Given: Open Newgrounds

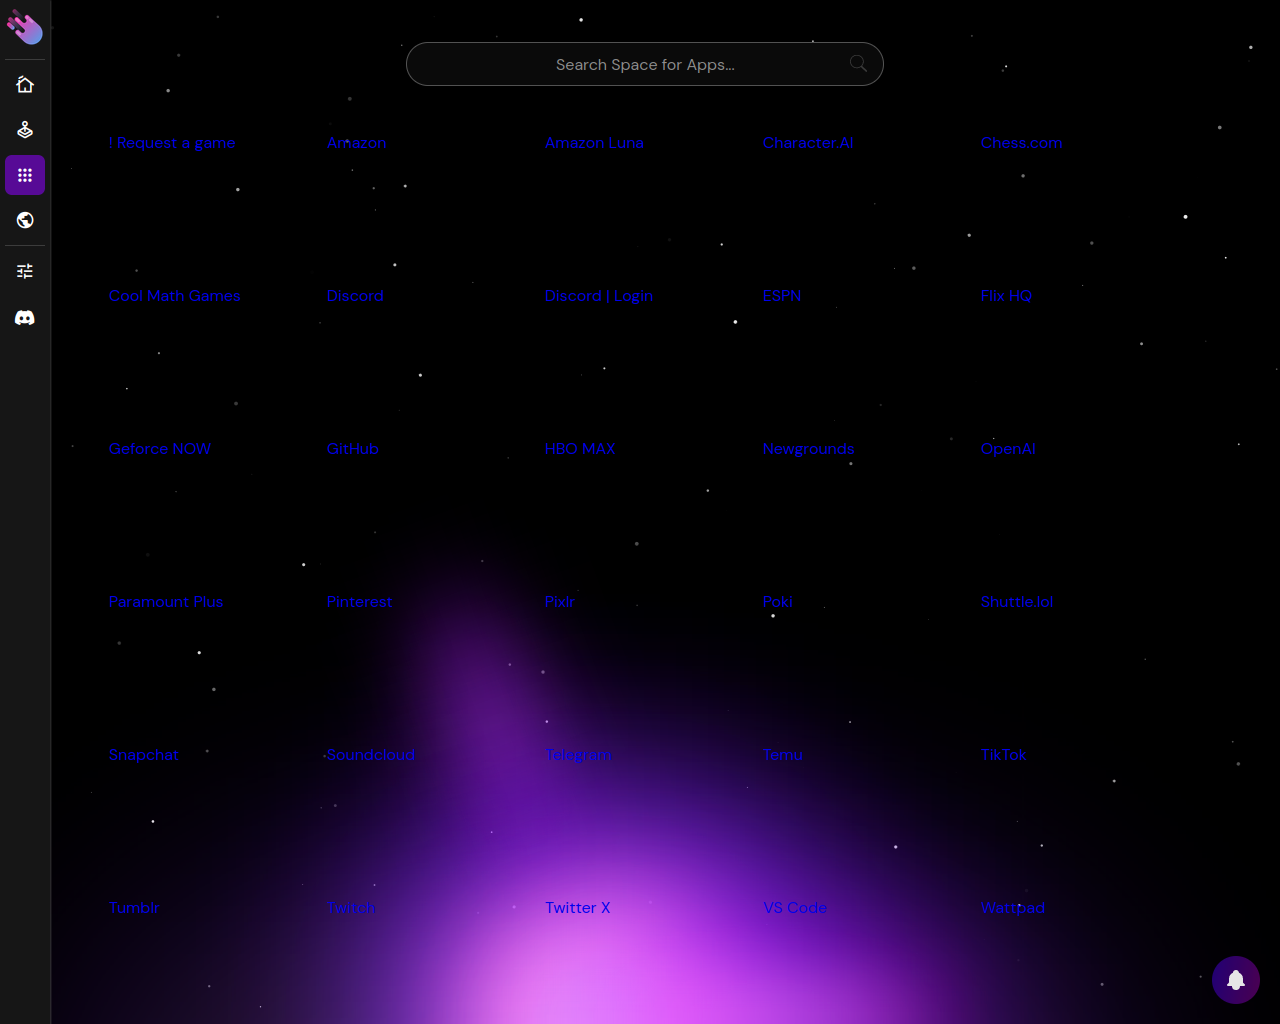Looking at the screenshot, I should 808,449.
